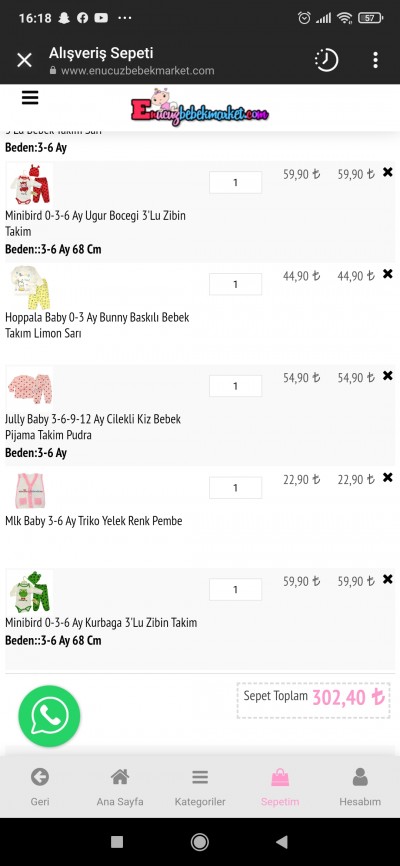Screen dimensions: 400x866
Task: Remove Minibird Kurbaga set from cart
Action: point(388,579)
